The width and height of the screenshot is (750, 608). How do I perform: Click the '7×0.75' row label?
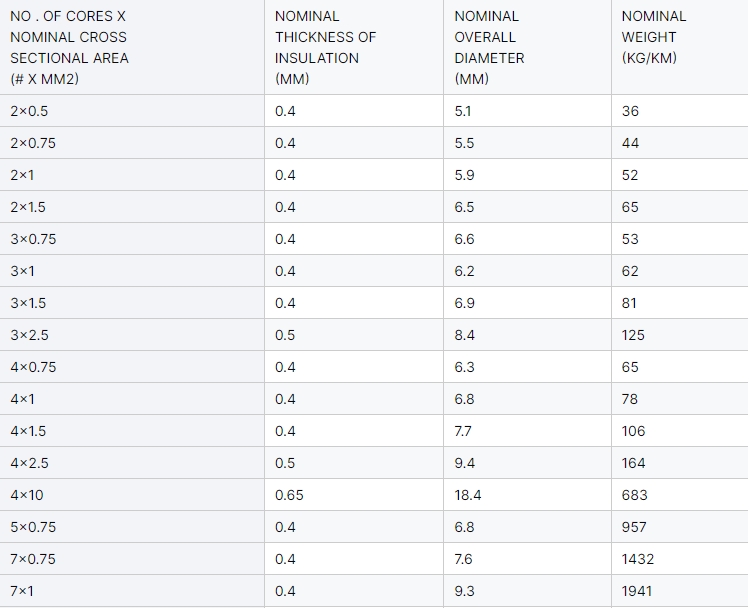[x=33, y=559]
